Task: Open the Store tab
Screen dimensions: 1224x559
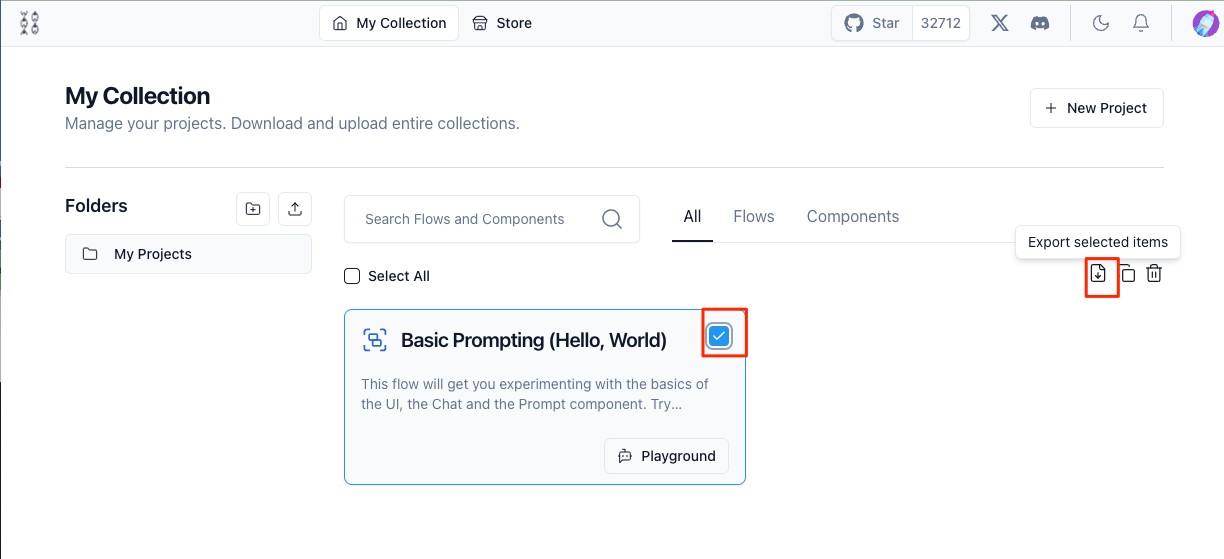Action: click(x=502, y=23)
